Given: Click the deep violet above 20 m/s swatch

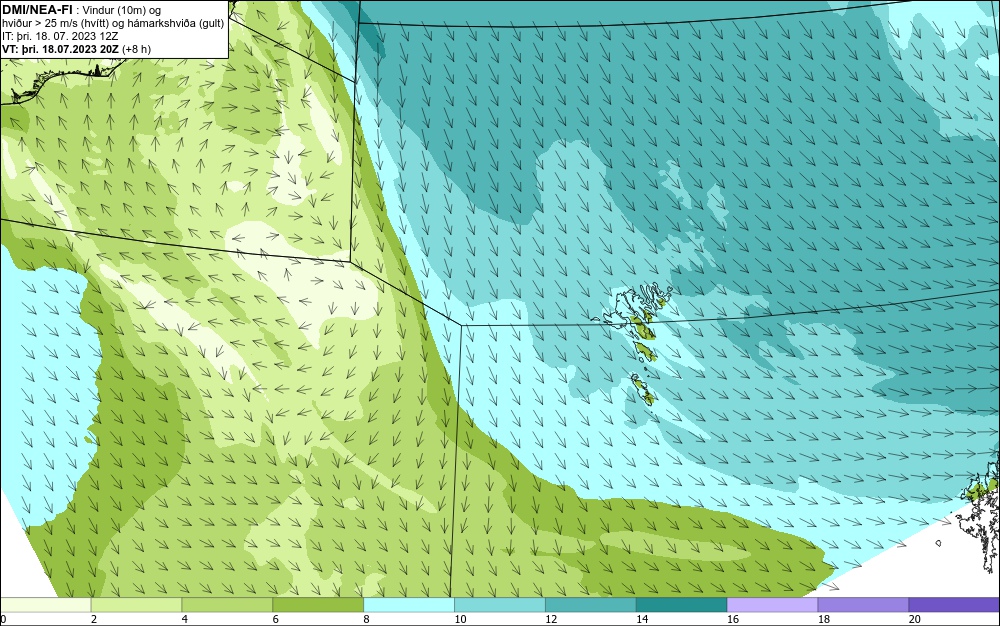Looking at the screenshot, I should (x=954, y=604).
